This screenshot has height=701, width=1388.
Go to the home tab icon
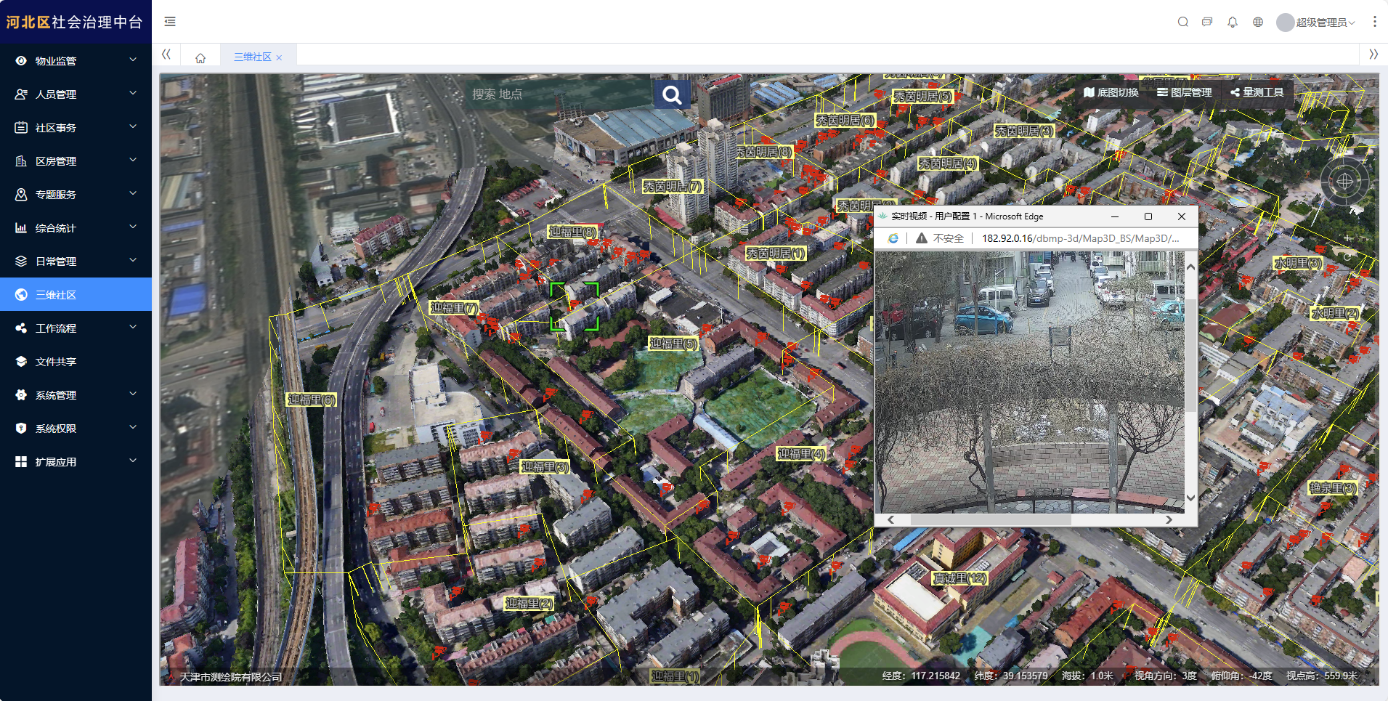(x=200, y=58)
